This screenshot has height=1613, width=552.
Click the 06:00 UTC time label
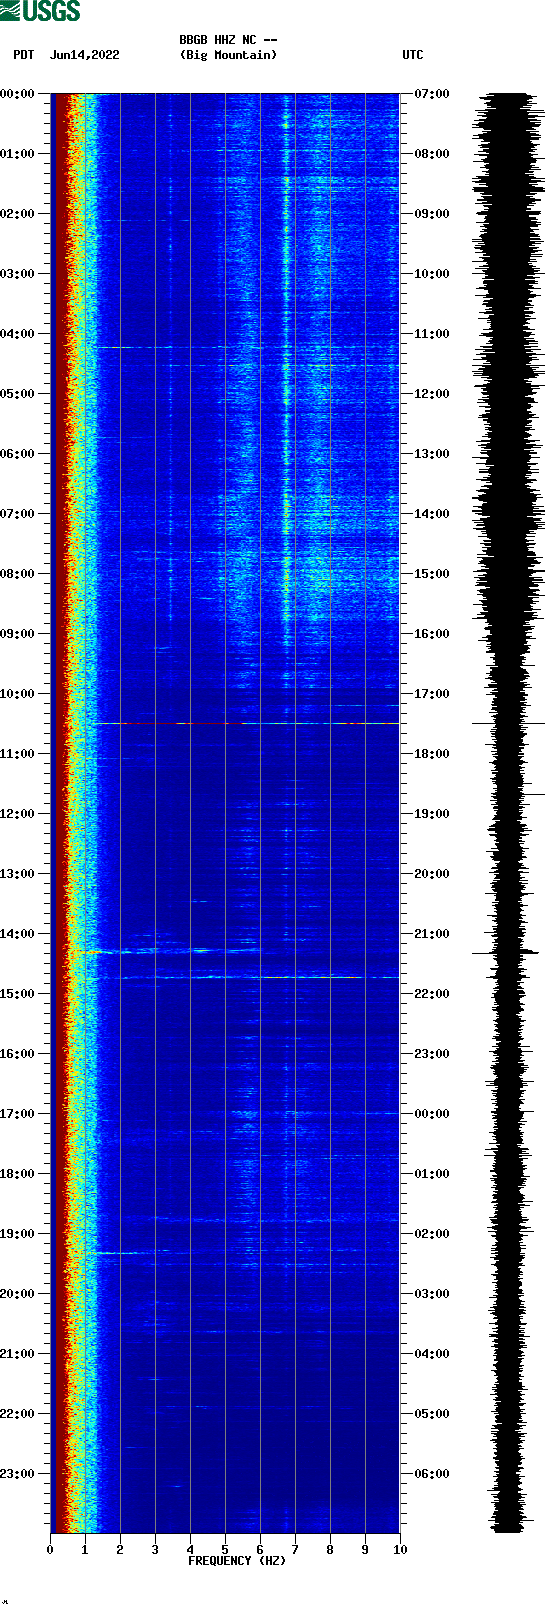(x=432, y=1474)
